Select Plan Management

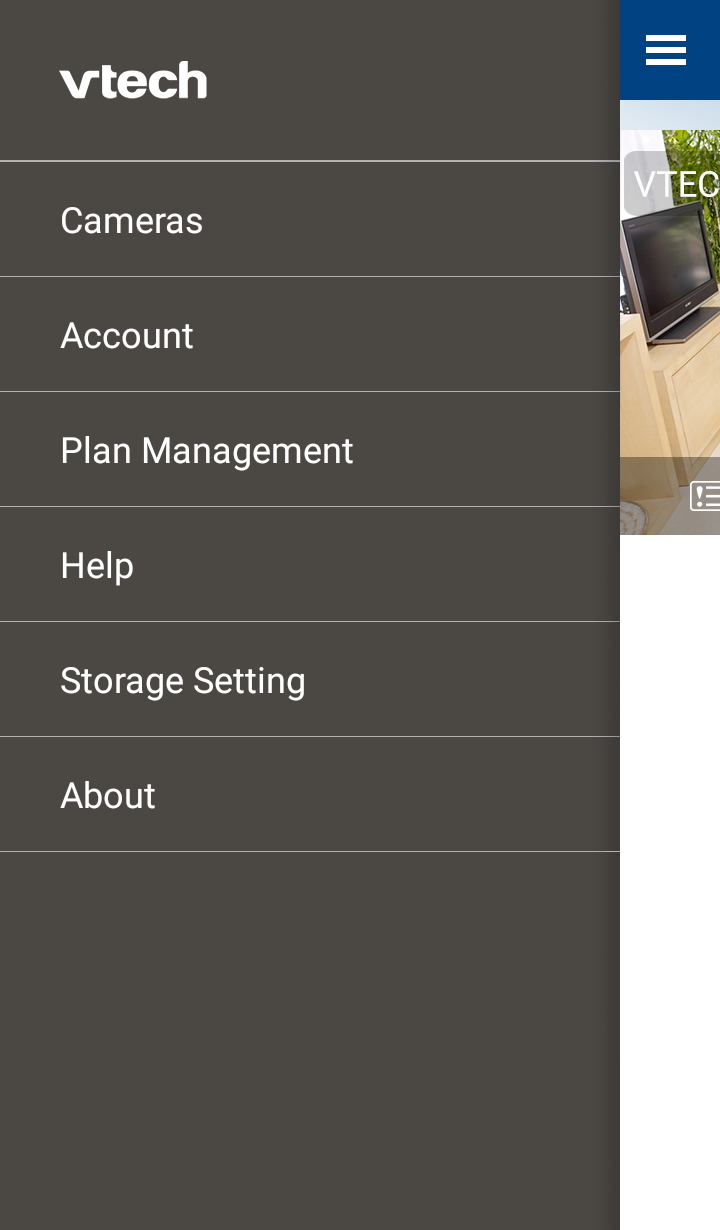(x=206, y=451)
